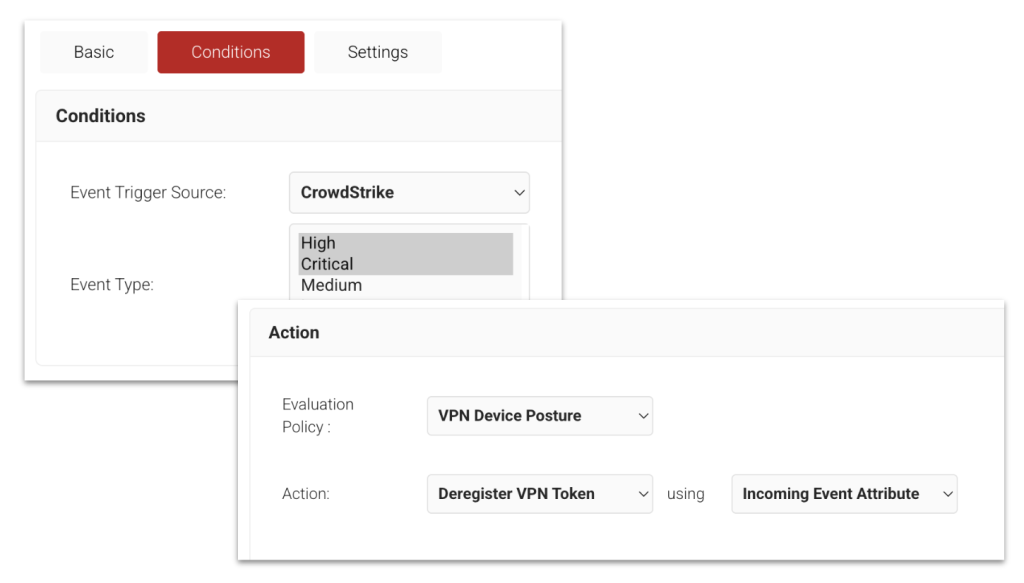Click the chevron arrow on CrowdStrike dropdown
1024x583 pixels.
pyautogui.click(x=518, y=193)
